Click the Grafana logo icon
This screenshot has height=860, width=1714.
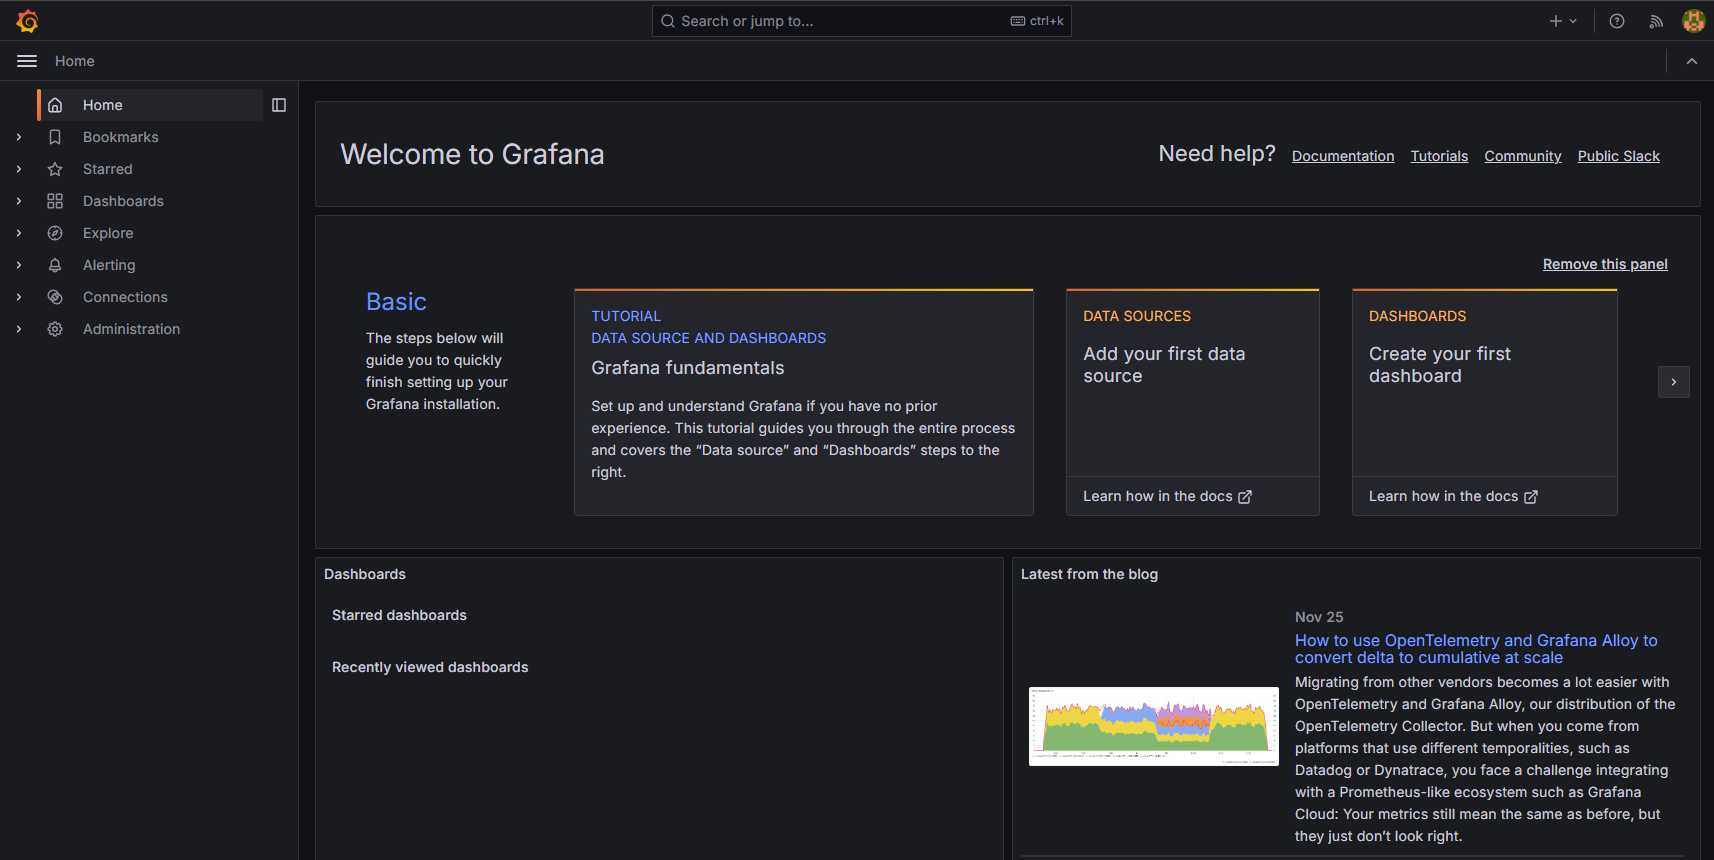tap(27, 20)
